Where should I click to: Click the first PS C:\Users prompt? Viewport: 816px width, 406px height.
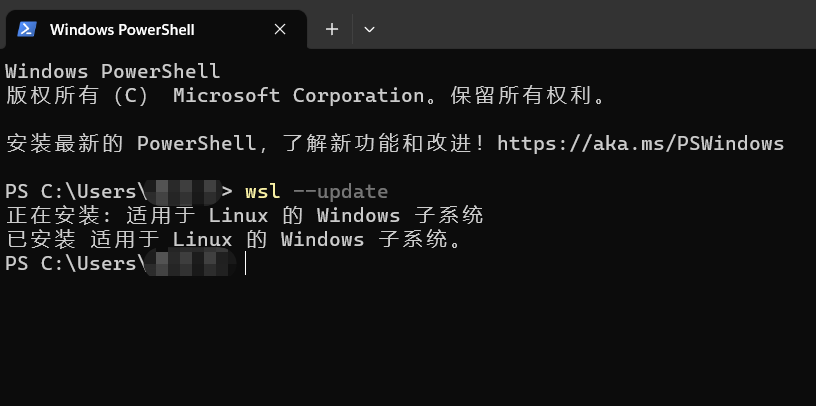coord(71,192)
